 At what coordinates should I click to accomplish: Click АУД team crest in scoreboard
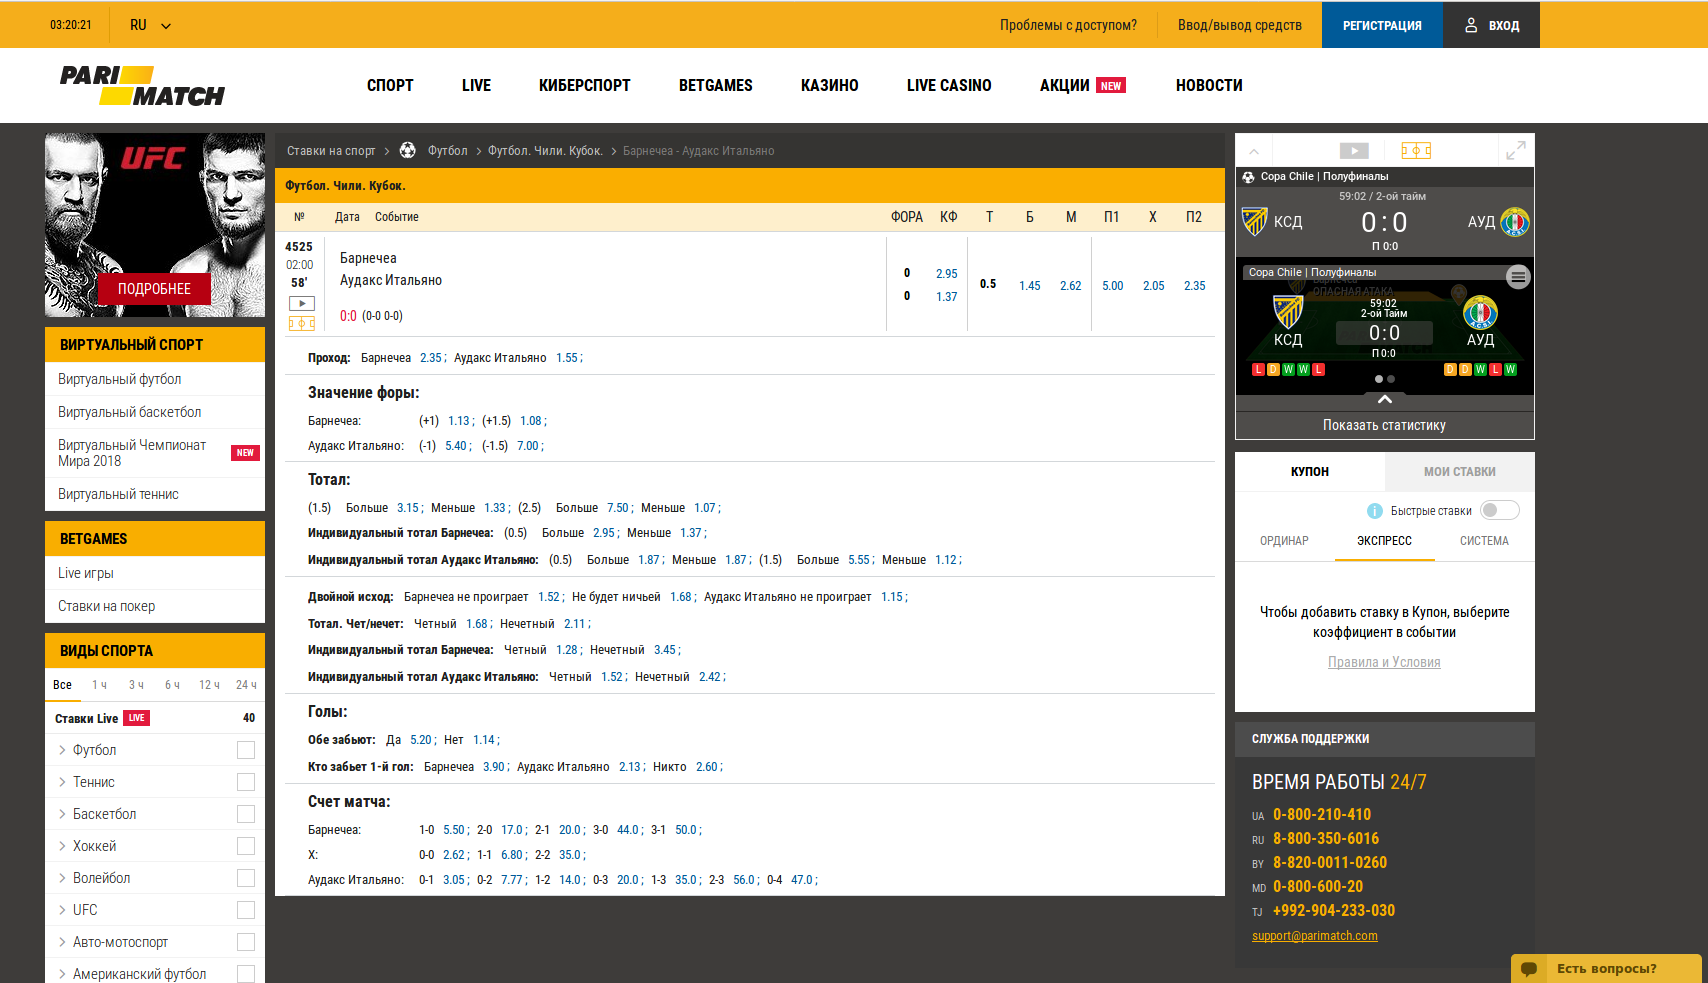coord(1515,221)
